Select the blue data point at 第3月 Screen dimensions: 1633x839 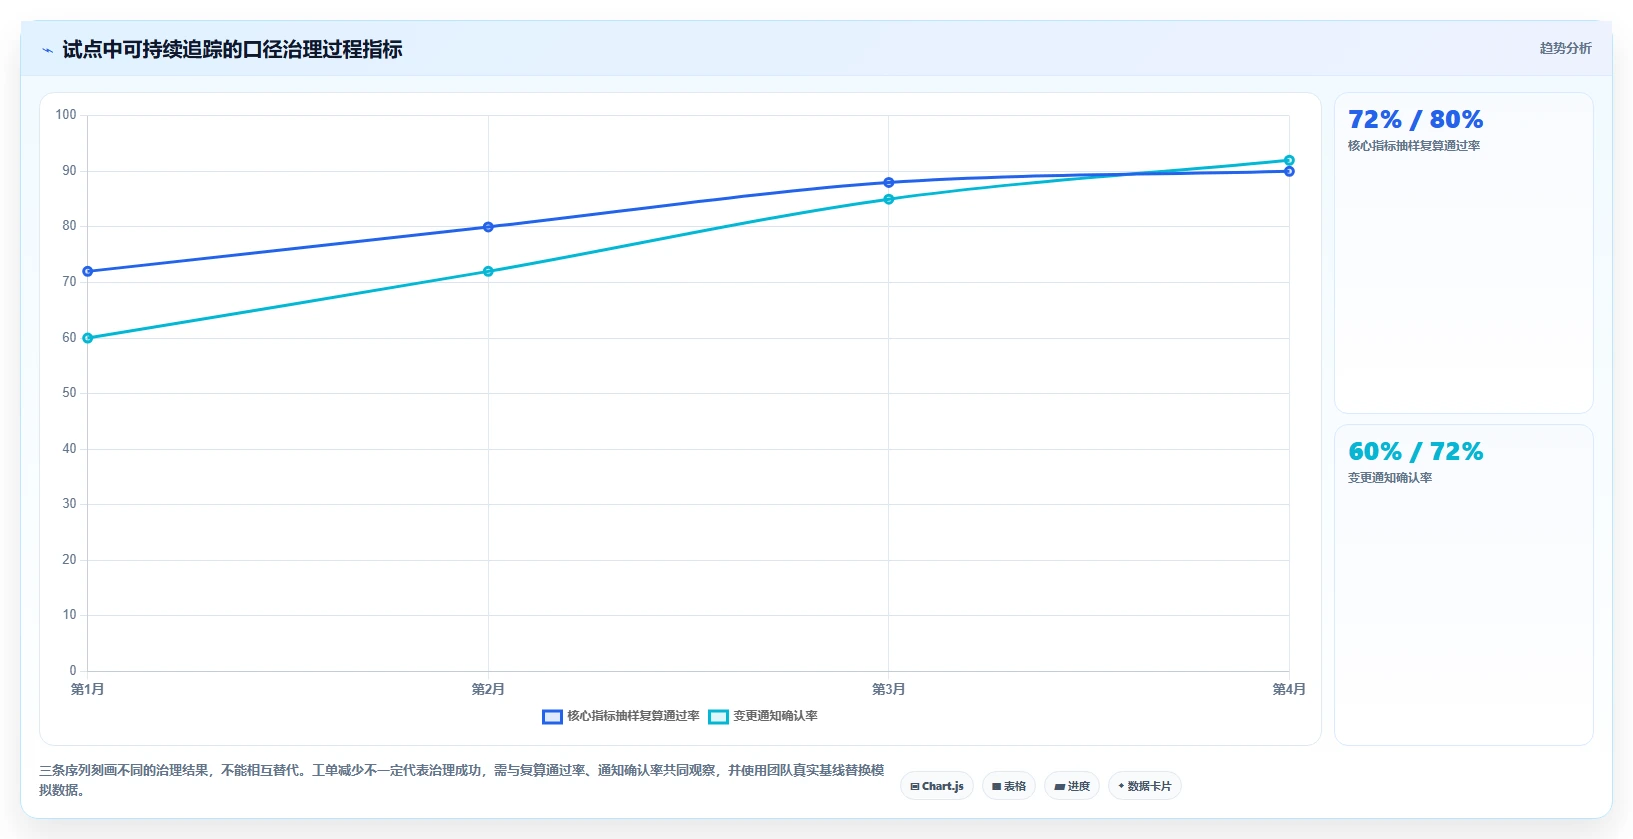(x=888, y=183)
